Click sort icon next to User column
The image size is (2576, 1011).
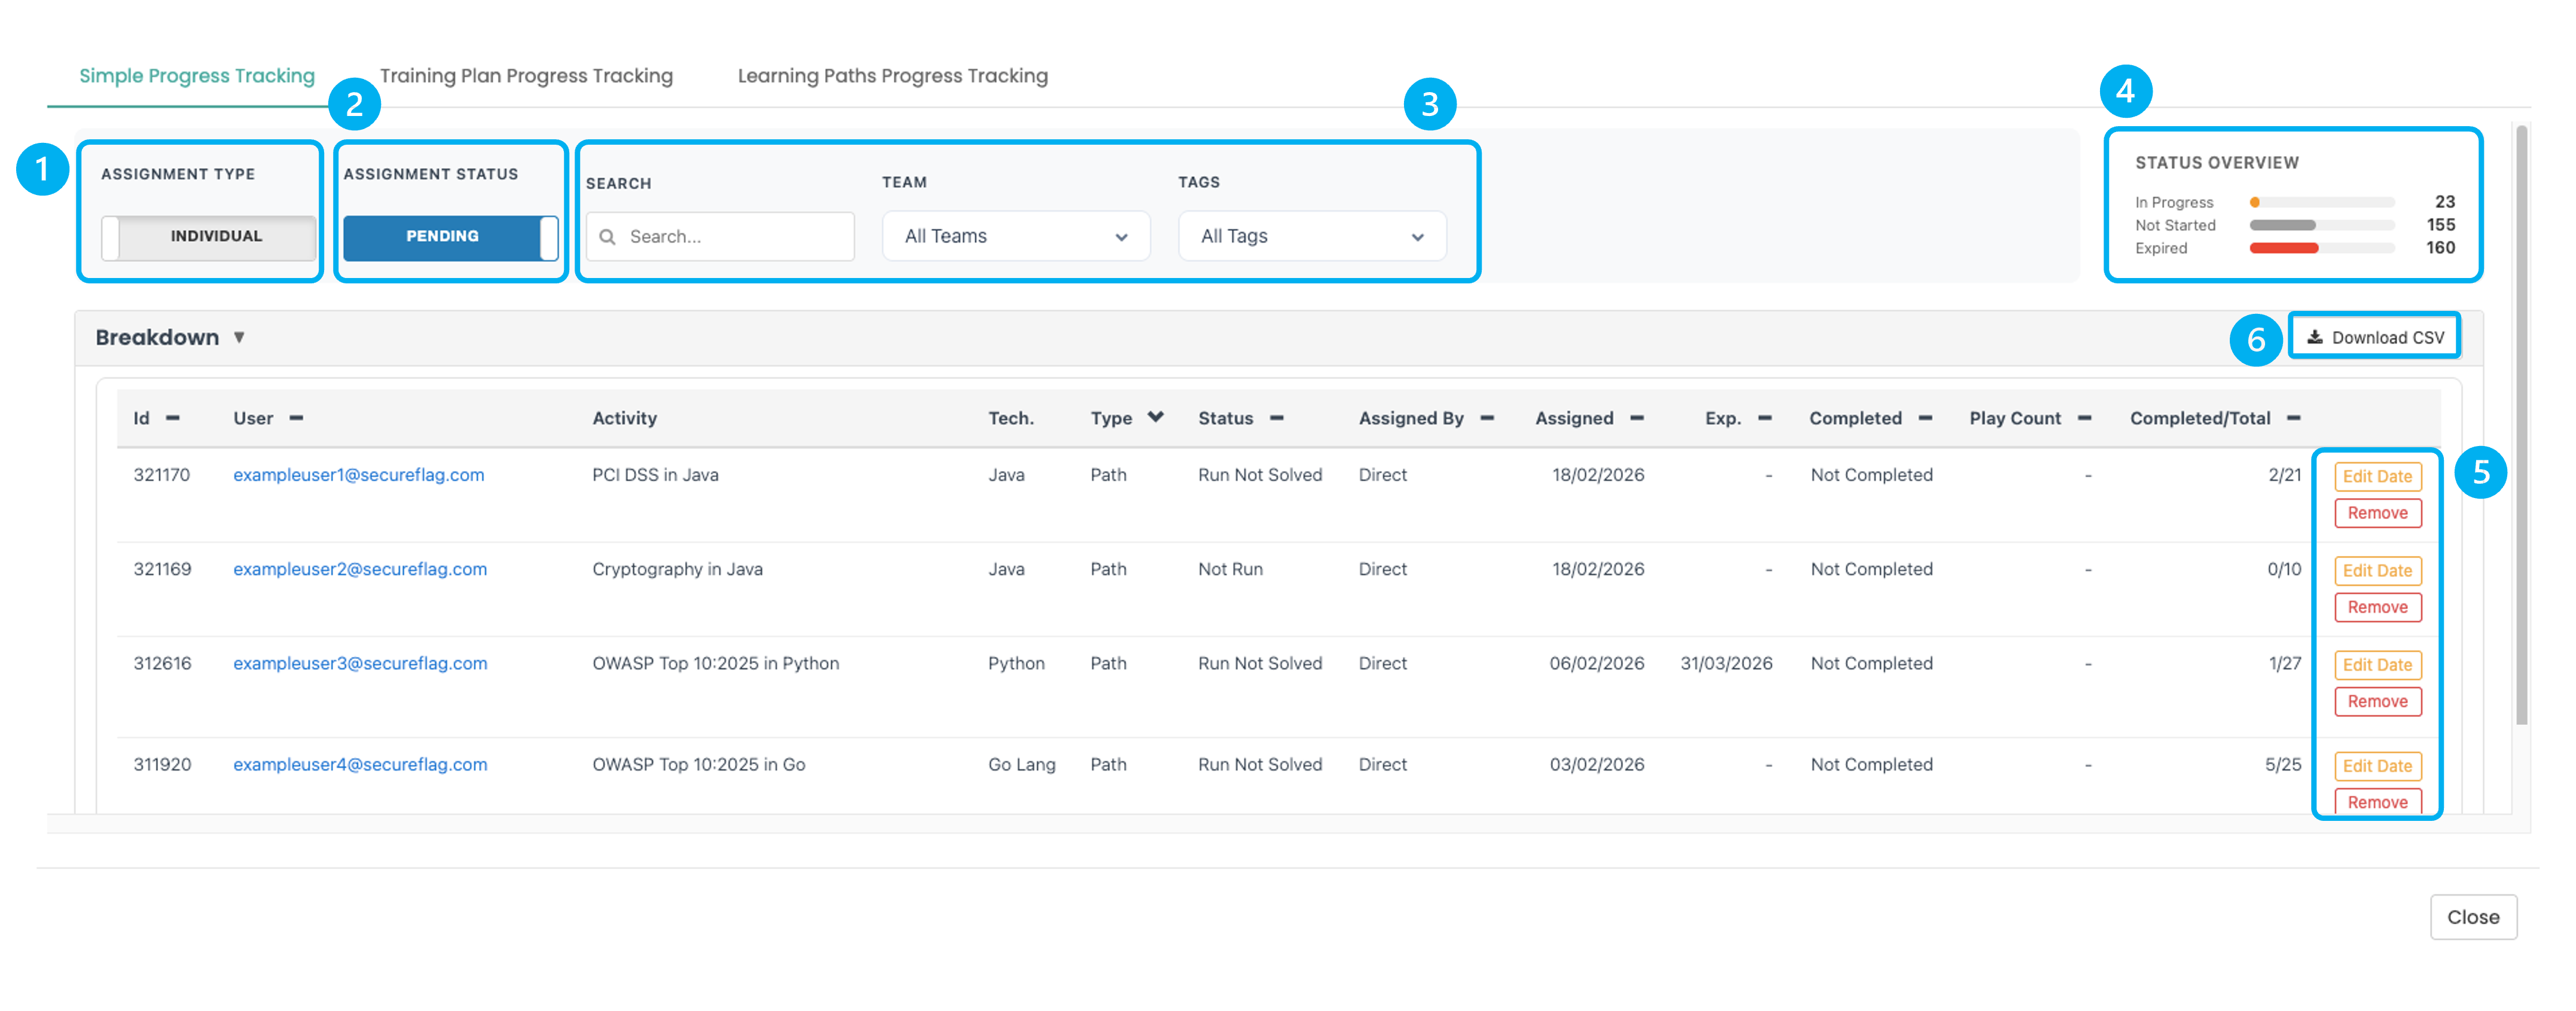(x=296, y=418)
